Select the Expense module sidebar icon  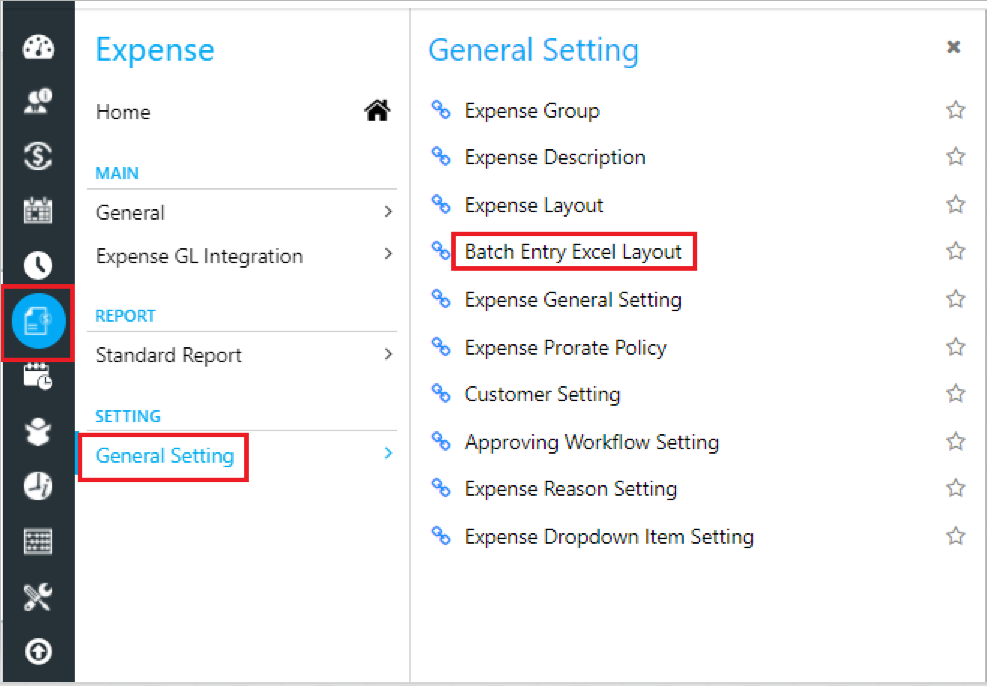pos(38,321)
